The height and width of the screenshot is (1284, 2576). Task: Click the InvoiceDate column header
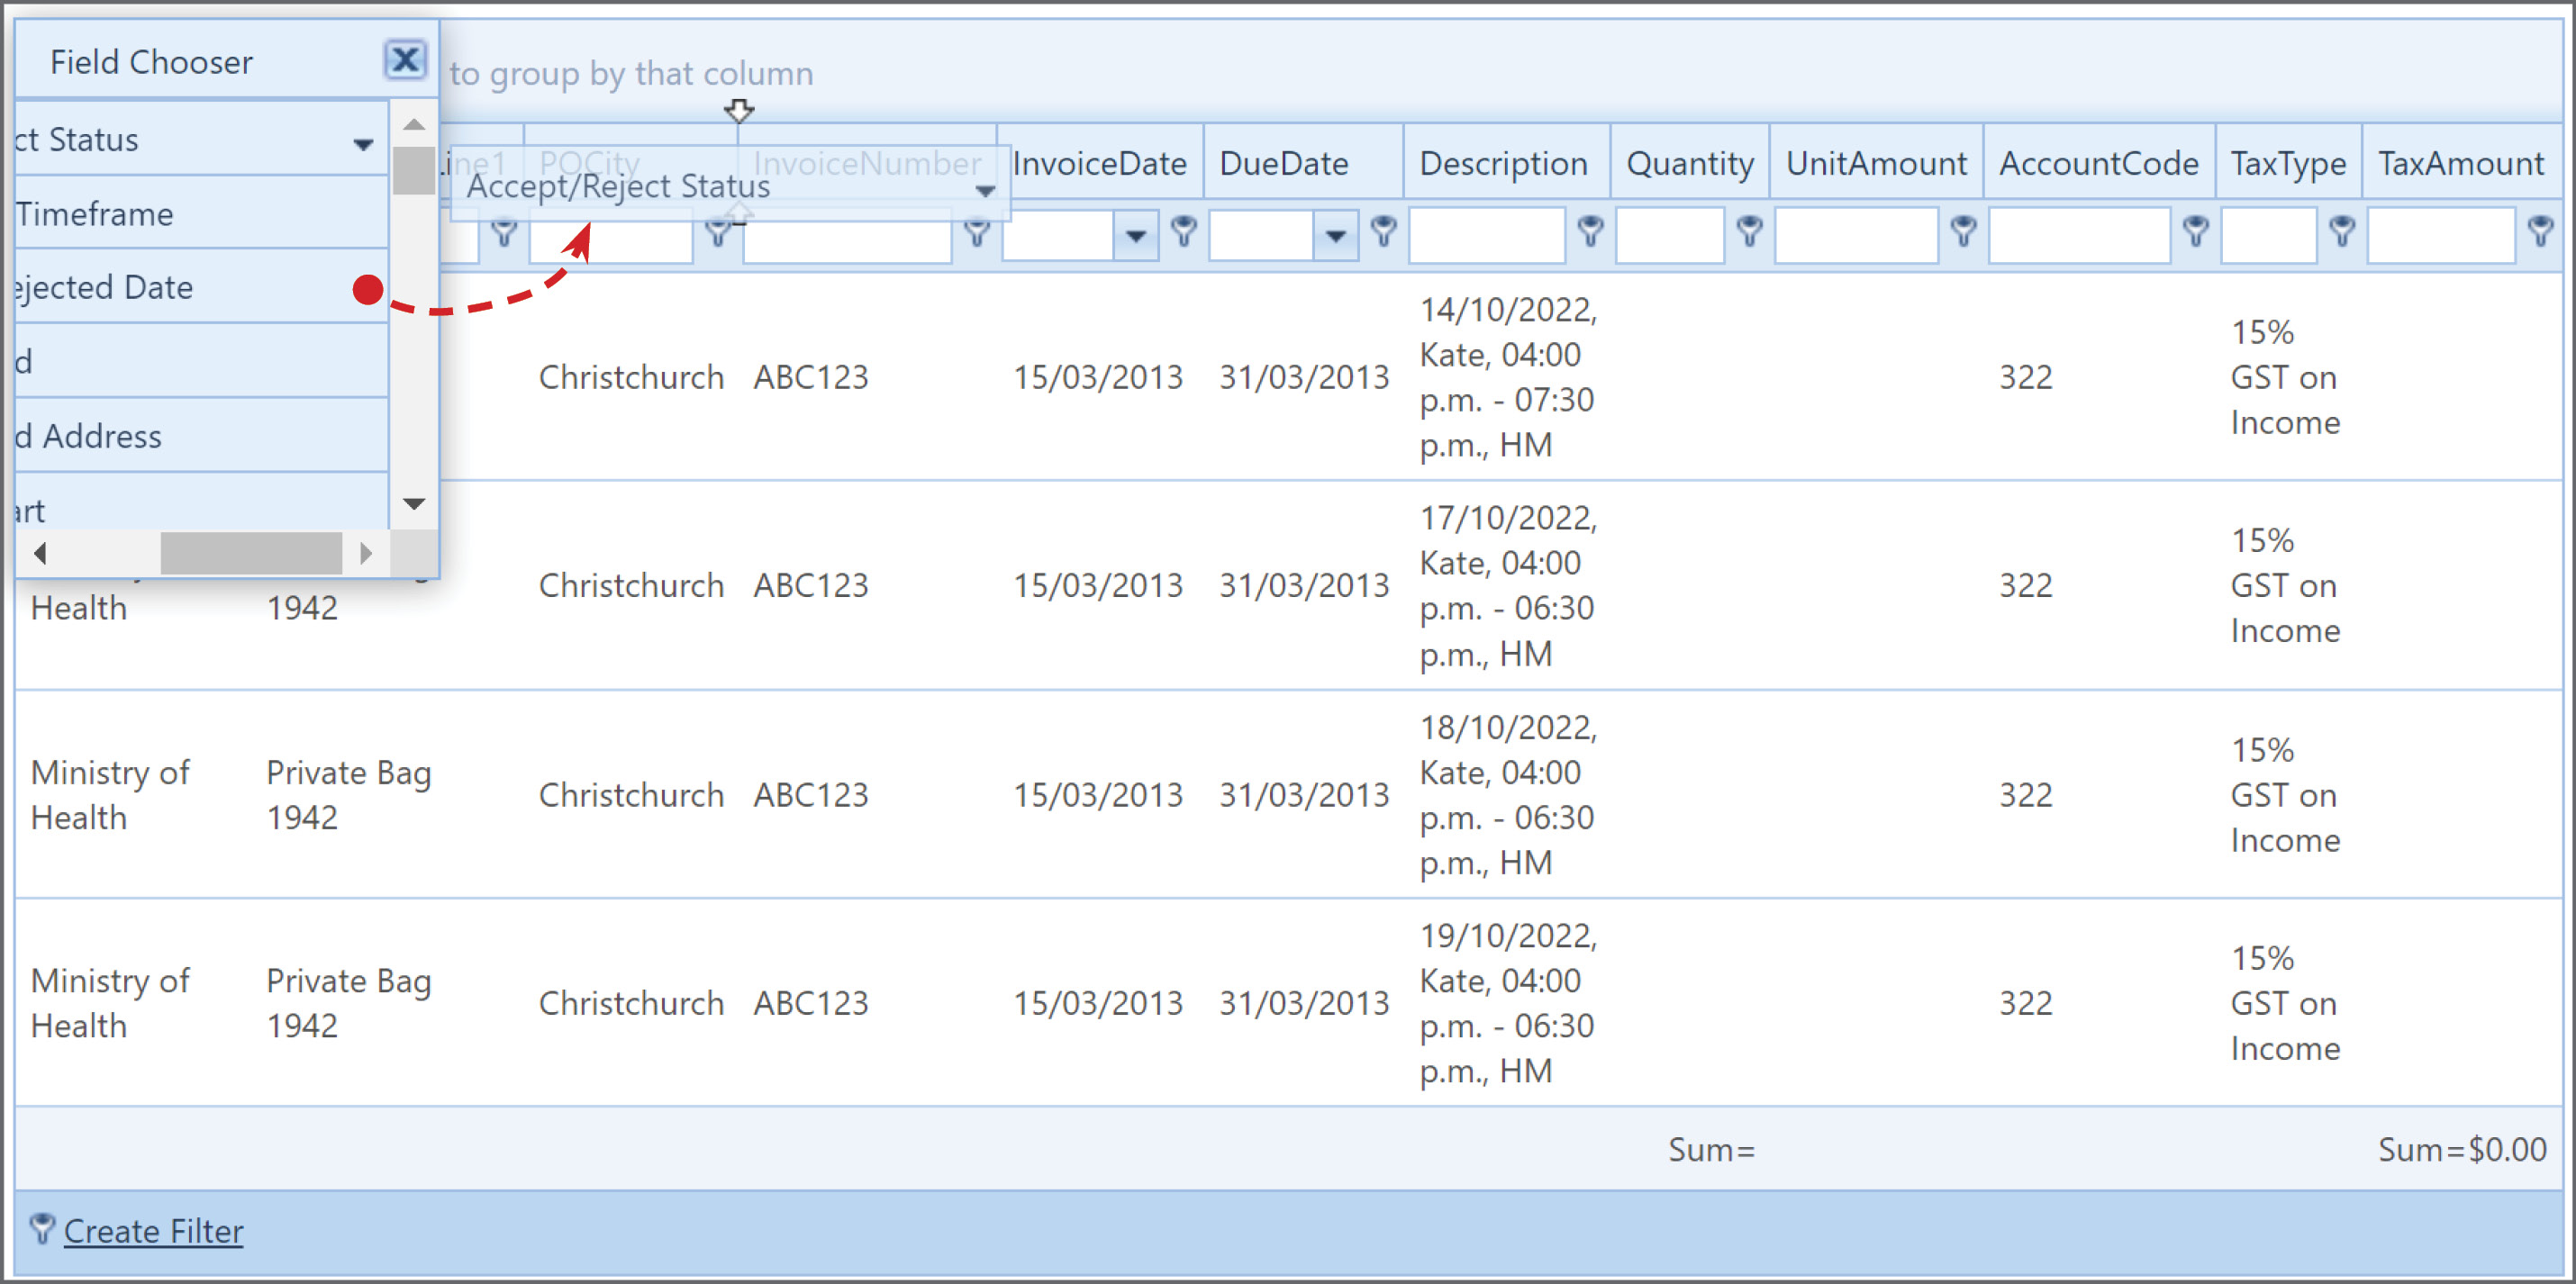point(1100,163)
